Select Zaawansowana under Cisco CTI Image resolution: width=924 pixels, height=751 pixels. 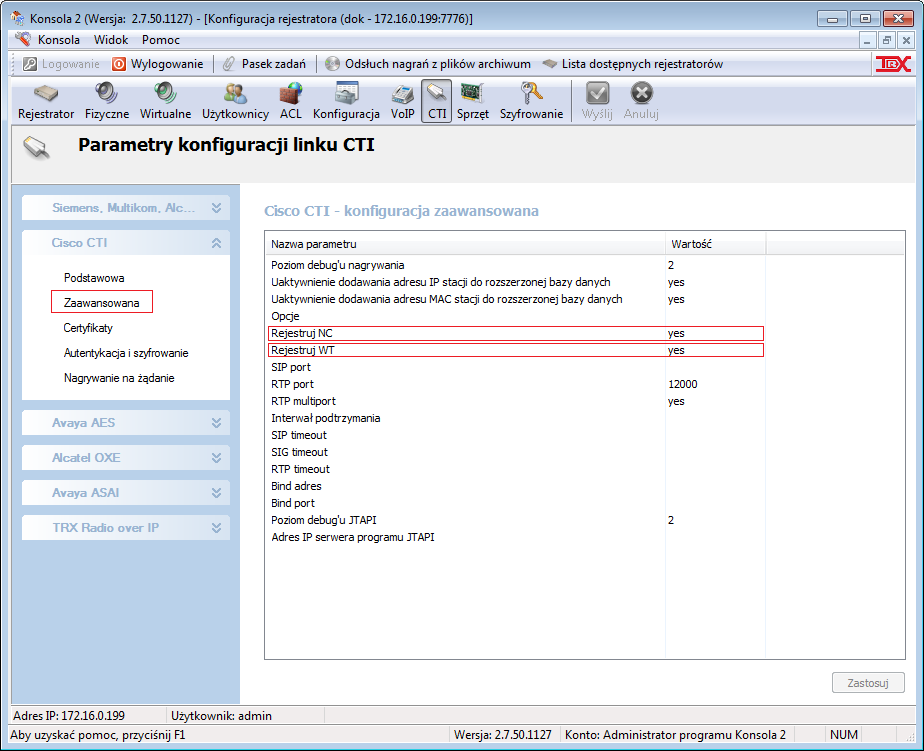pyautogui.click(x=101, y=303)
